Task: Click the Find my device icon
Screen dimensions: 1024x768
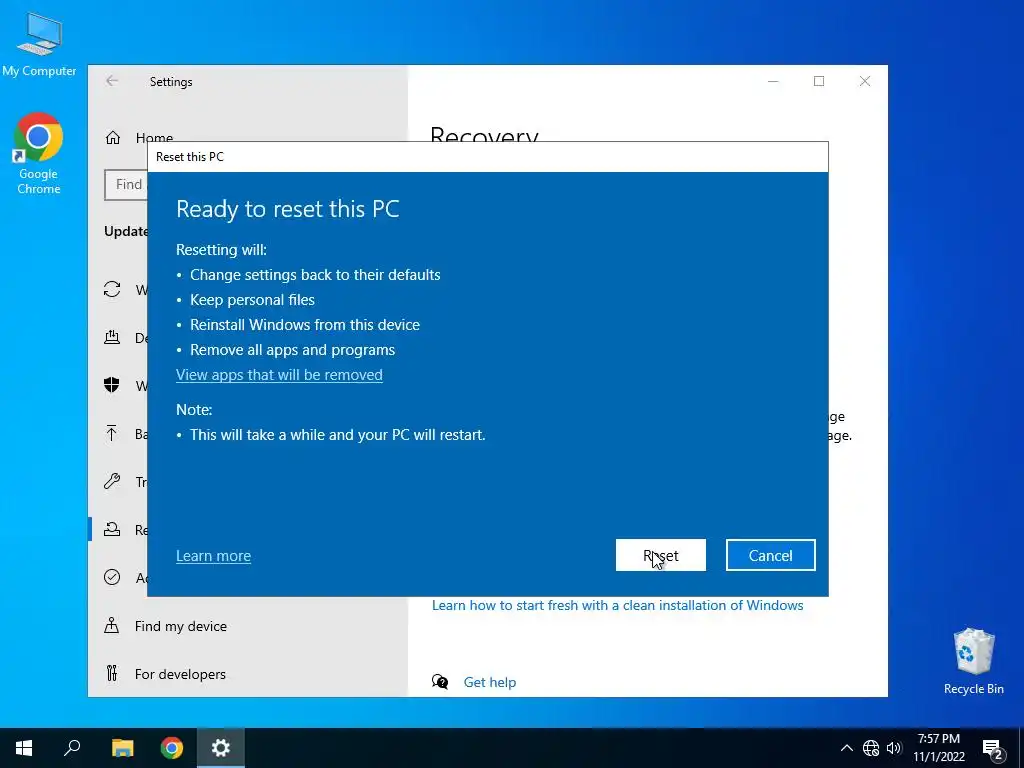Action: click(x=112, y=626)
